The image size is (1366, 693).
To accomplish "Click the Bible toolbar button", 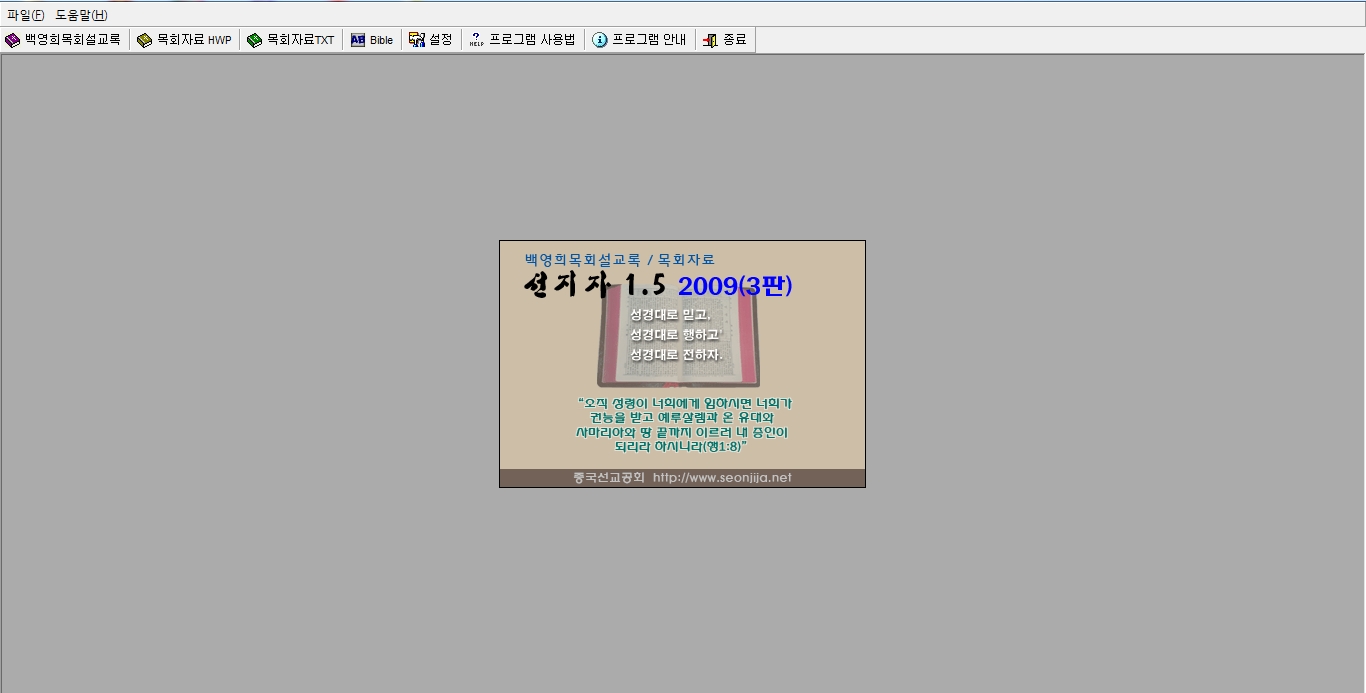I will pos(371,40).
